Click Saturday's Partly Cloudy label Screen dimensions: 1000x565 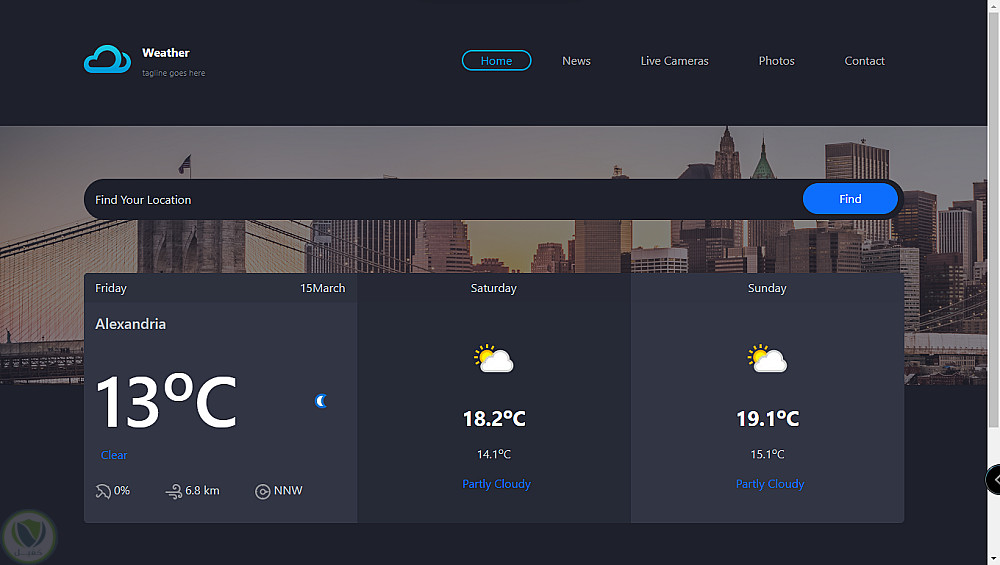[x=496, y=484]
